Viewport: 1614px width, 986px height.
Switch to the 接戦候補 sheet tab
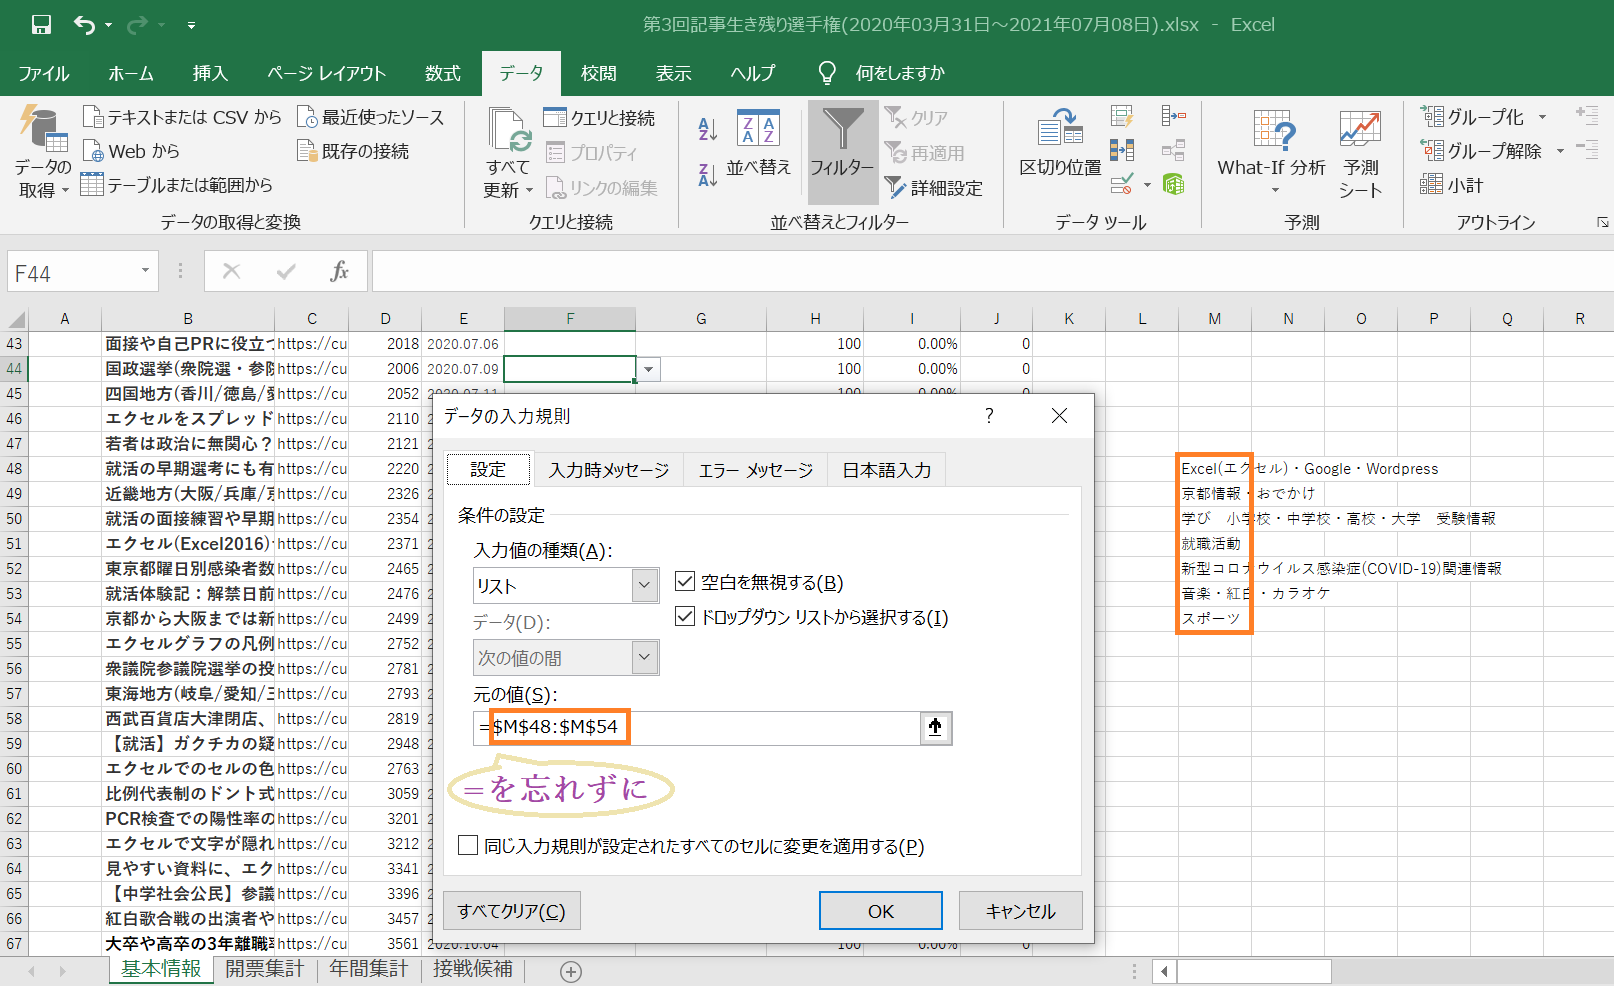point(472,969)
